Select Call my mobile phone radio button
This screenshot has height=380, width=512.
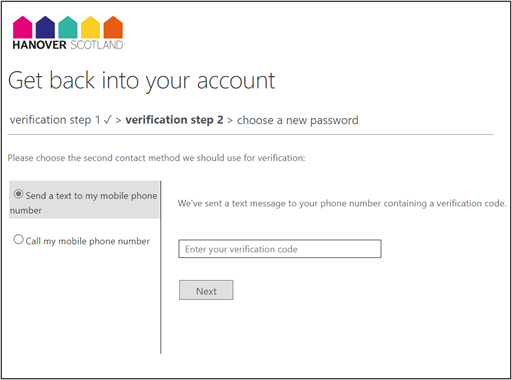pyautogui.click(x=18, y=239)
